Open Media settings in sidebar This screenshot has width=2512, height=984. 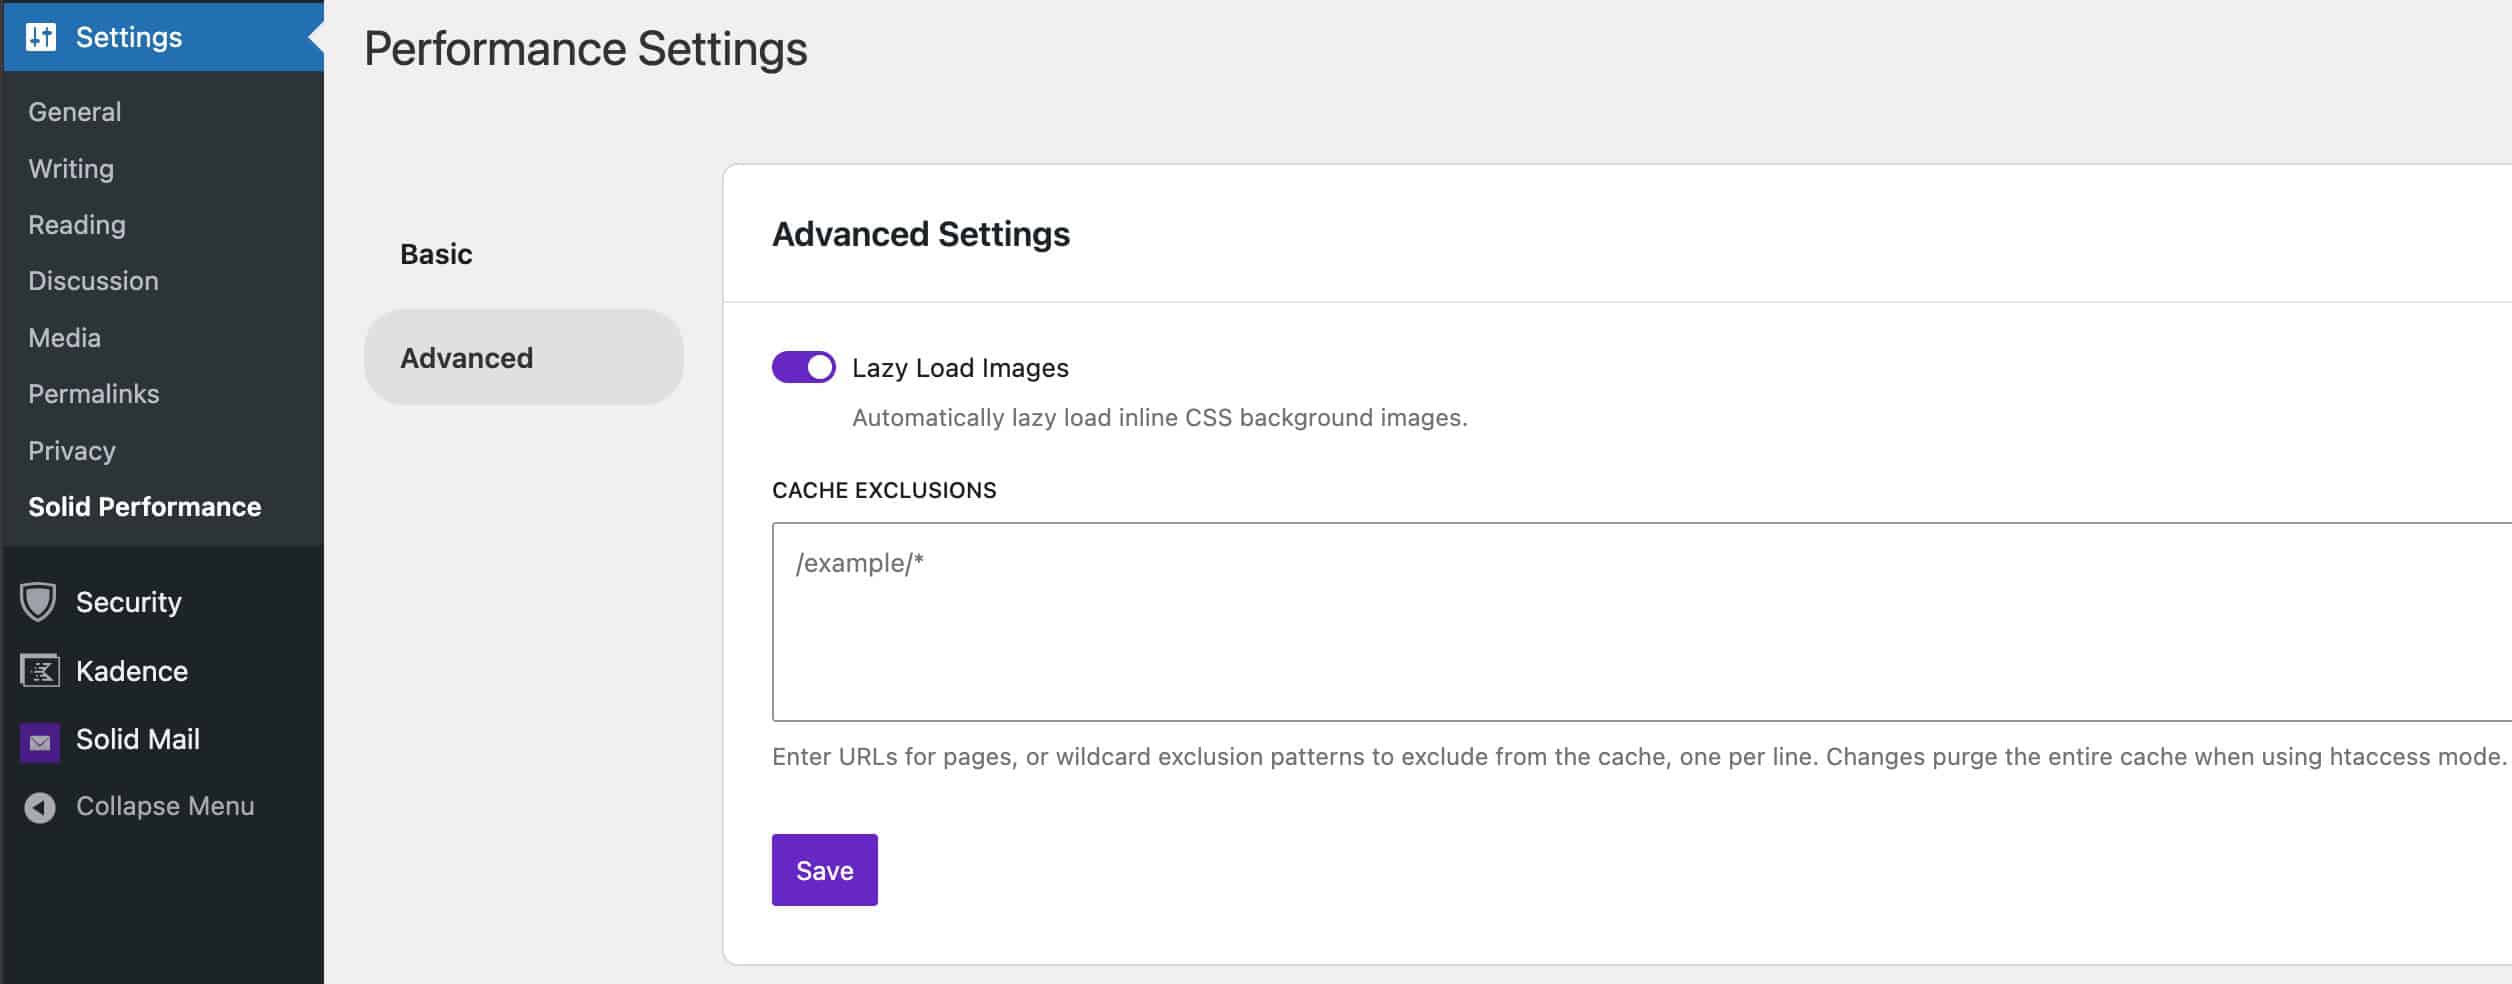[64, 338]
